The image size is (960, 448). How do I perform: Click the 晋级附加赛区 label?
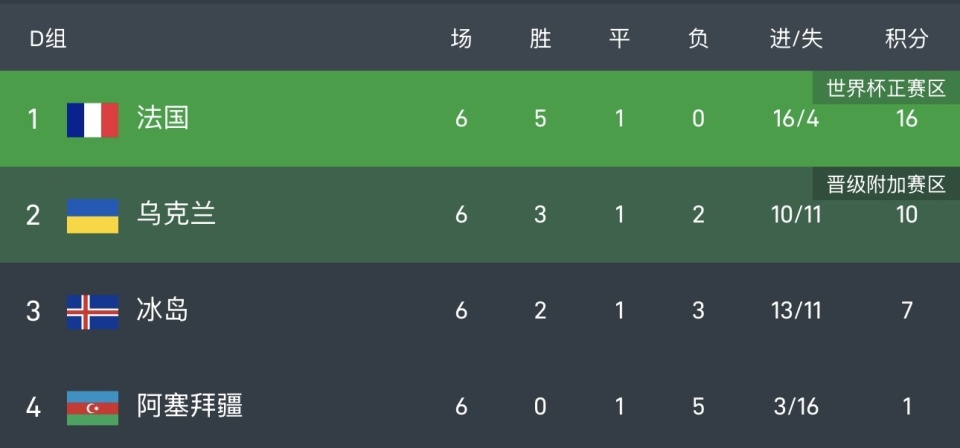point(885,184)
